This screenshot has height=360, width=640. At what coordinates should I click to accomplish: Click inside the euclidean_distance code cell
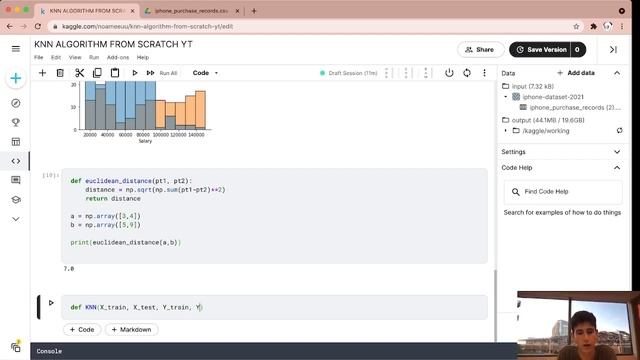(x=274, y=216)
